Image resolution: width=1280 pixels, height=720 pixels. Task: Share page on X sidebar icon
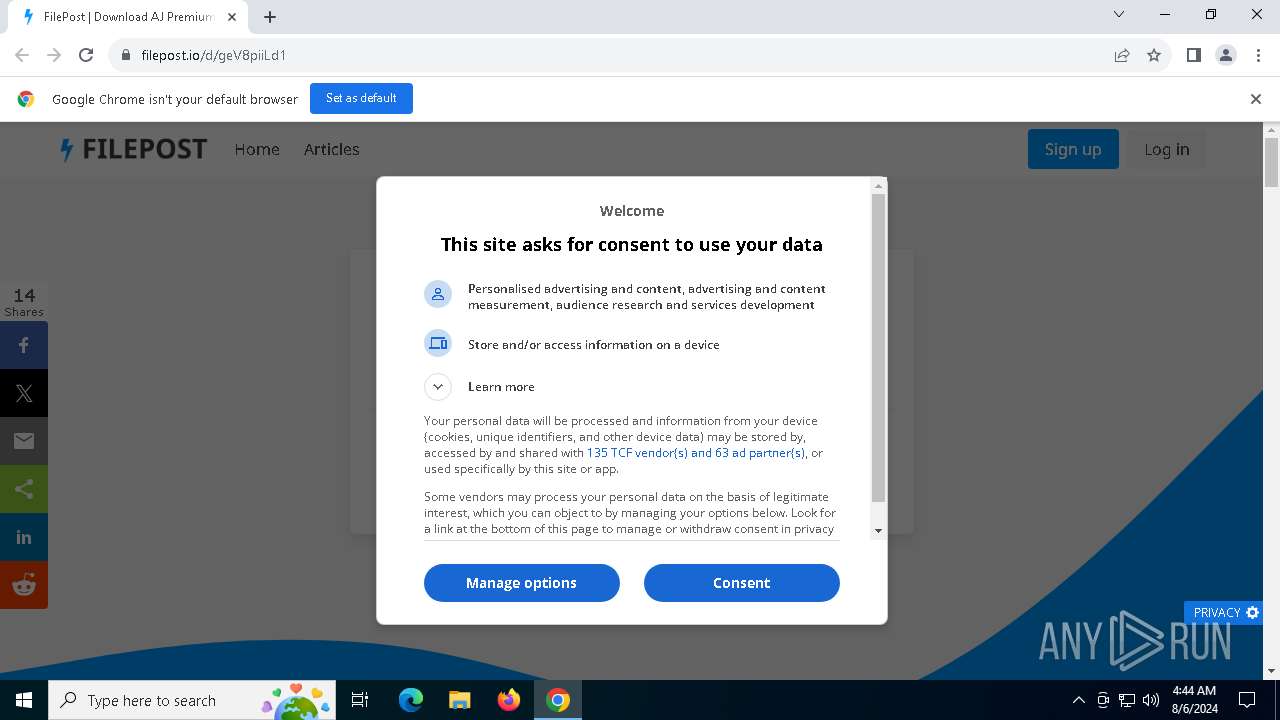[x=24, y=393]
